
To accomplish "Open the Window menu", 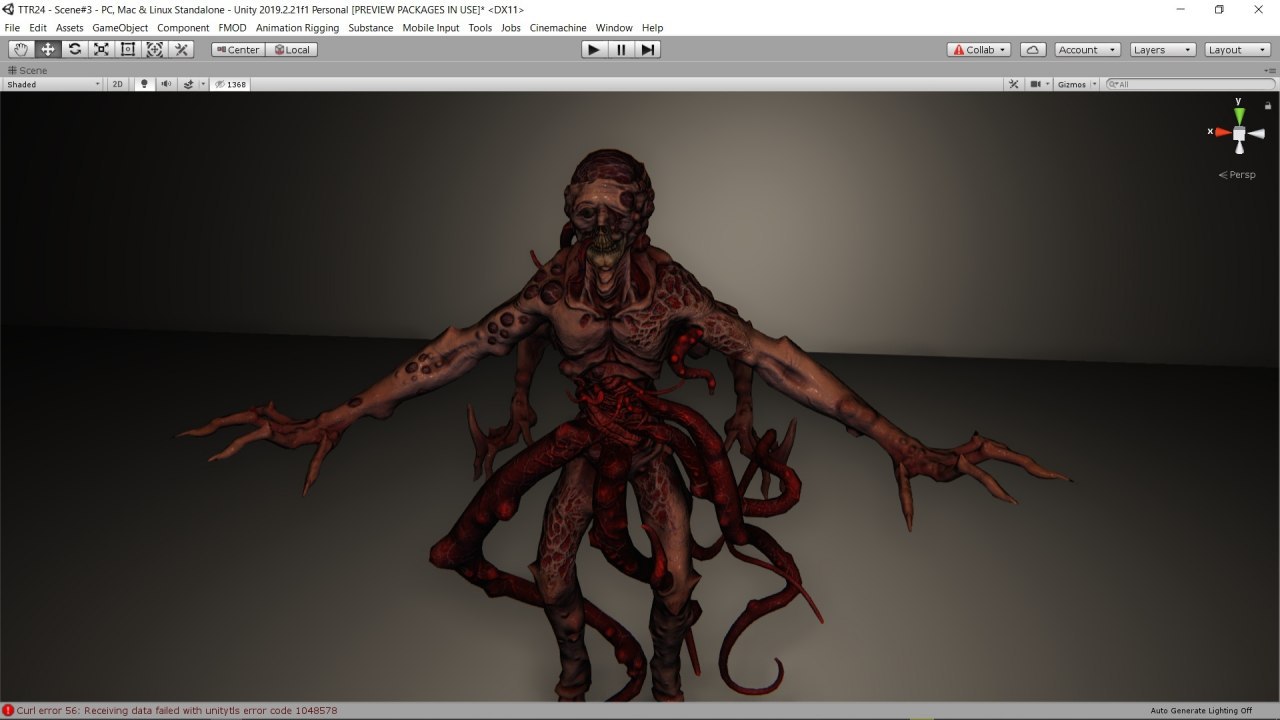I will tap(614, 28).
